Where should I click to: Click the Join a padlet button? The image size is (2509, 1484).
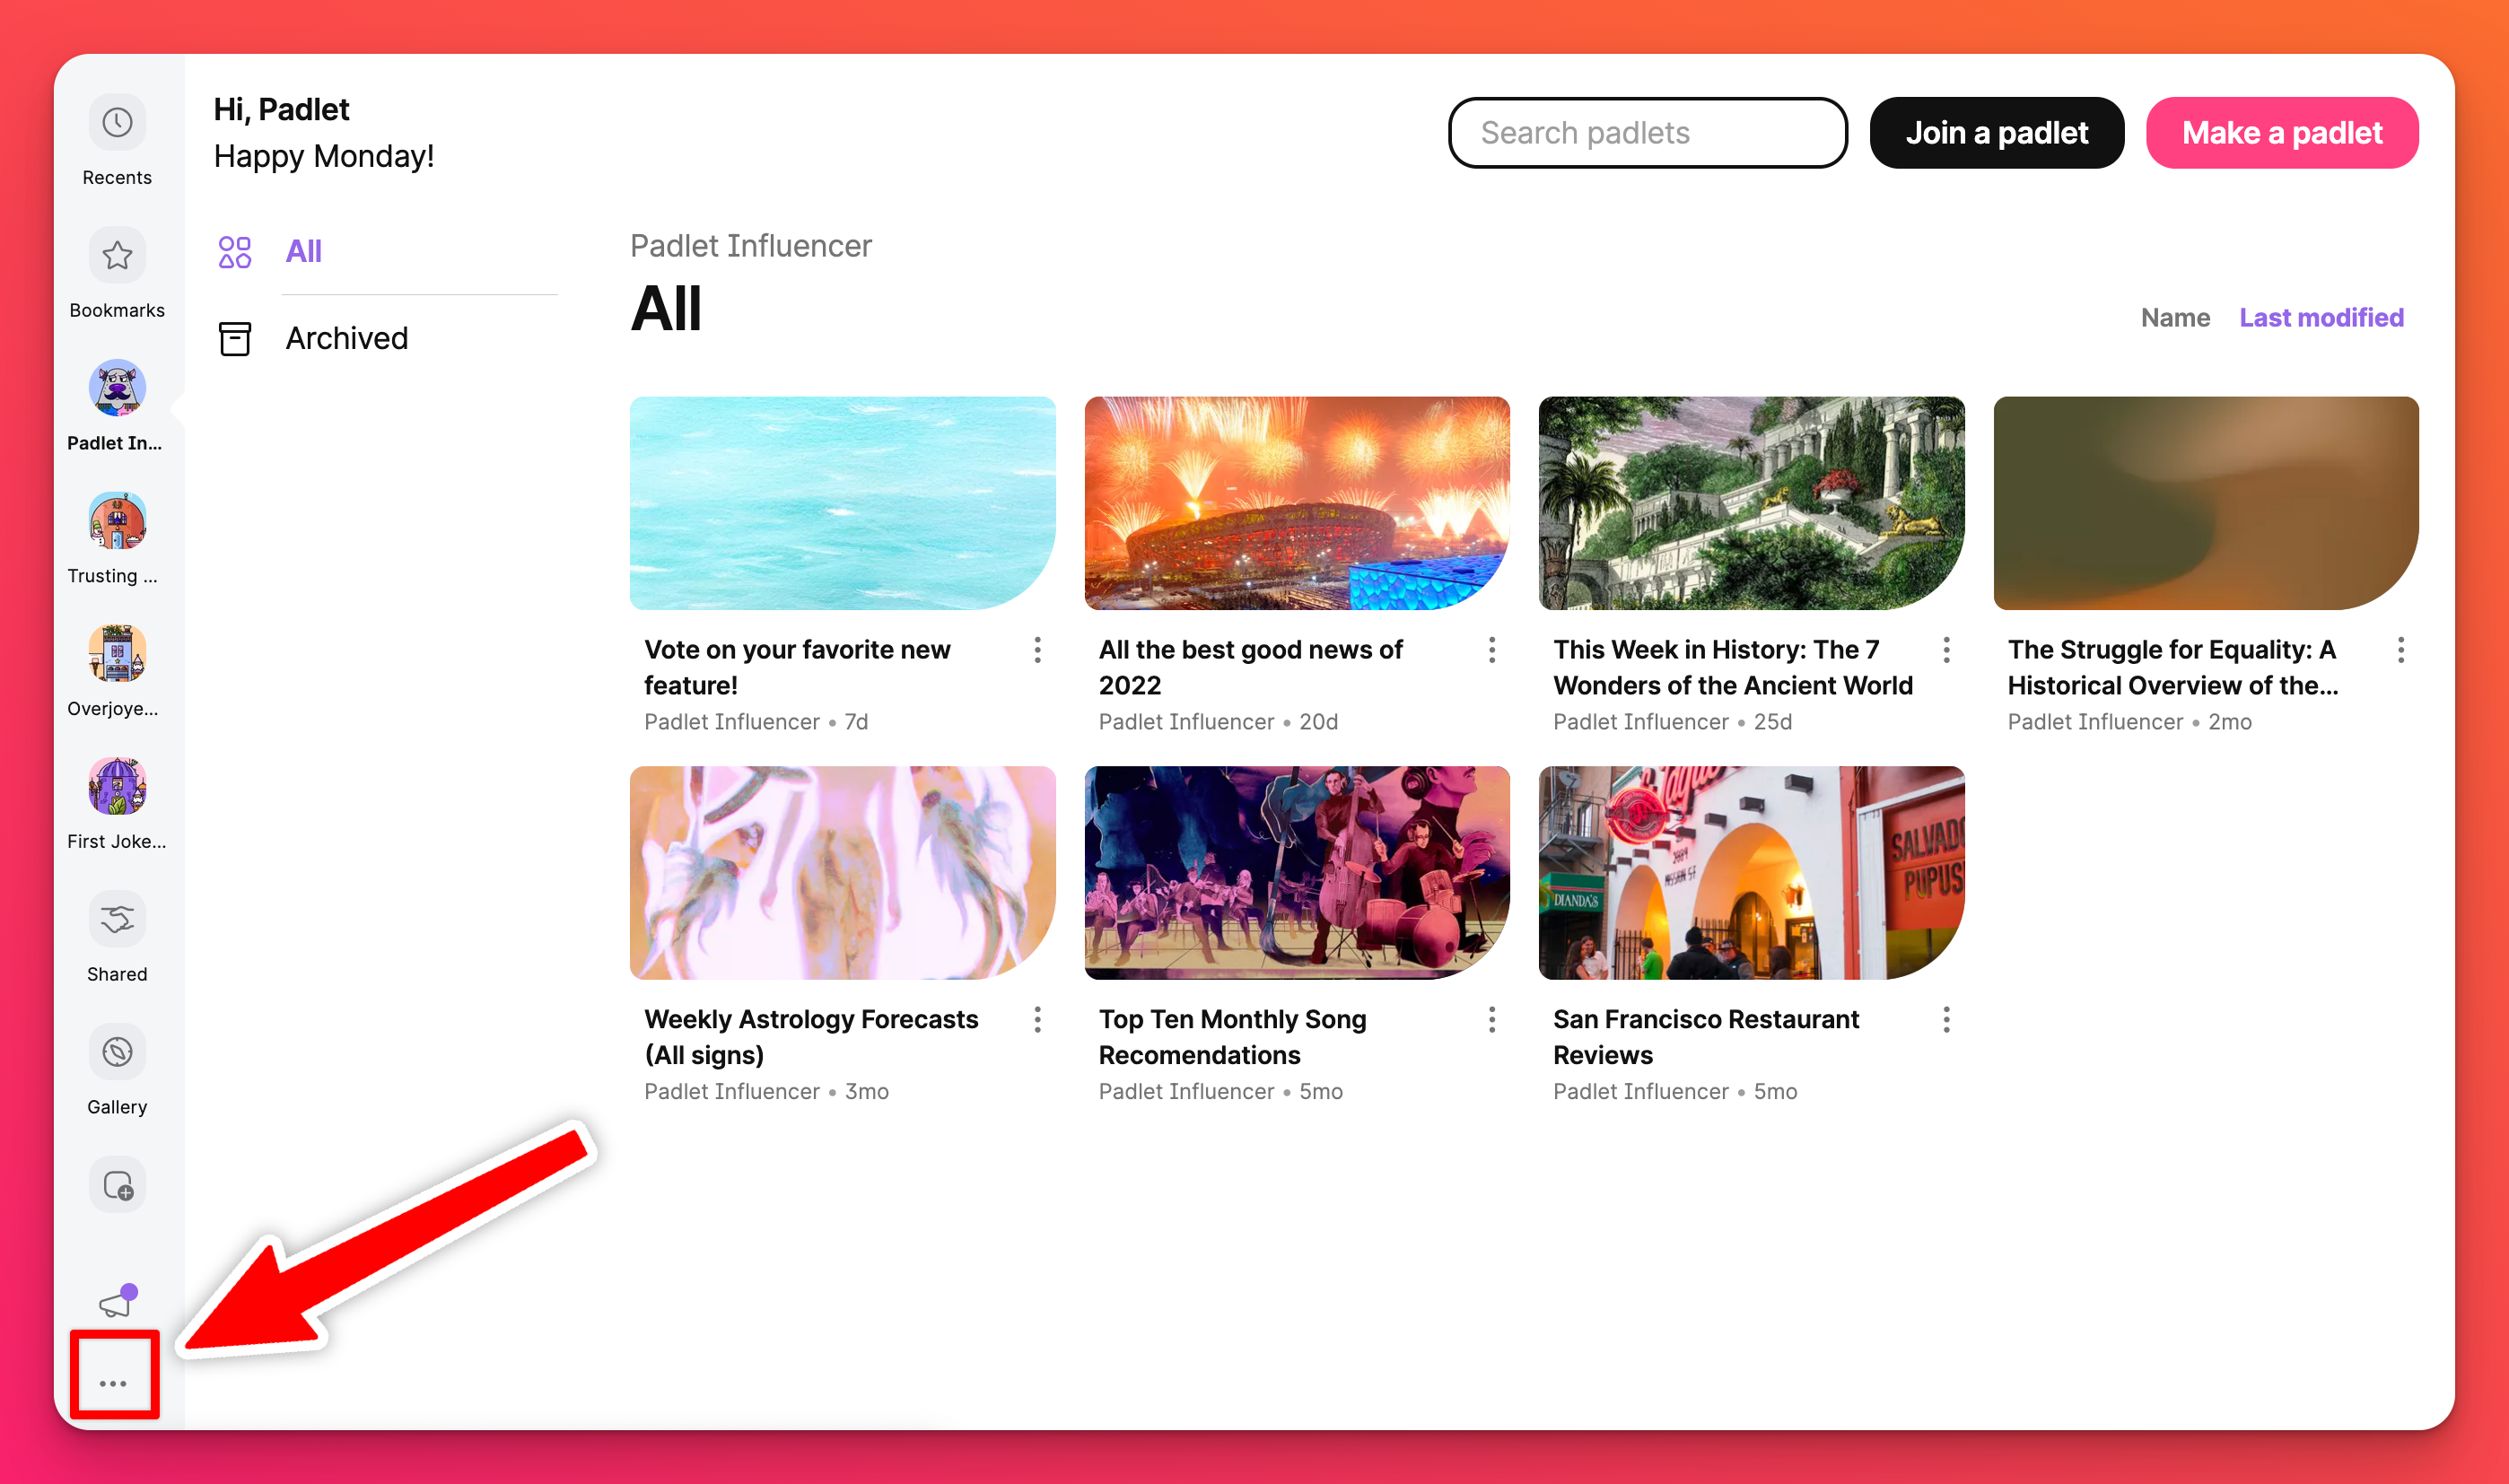(x=1995, y=131)
